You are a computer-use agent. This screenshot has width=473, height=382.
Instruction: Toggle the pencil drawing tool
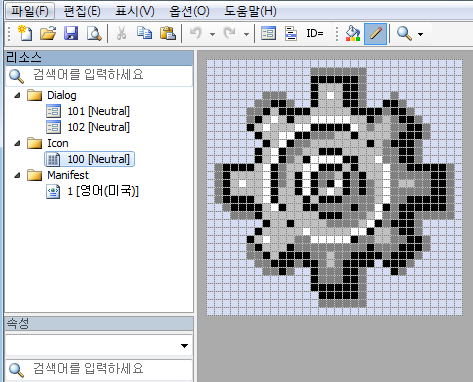[x=375, y=34]
